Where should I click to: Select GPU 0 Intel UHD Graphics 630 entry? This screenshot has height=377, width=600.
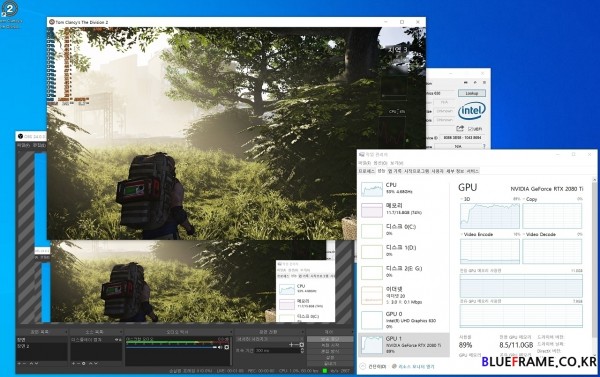(x=403, y=320)
